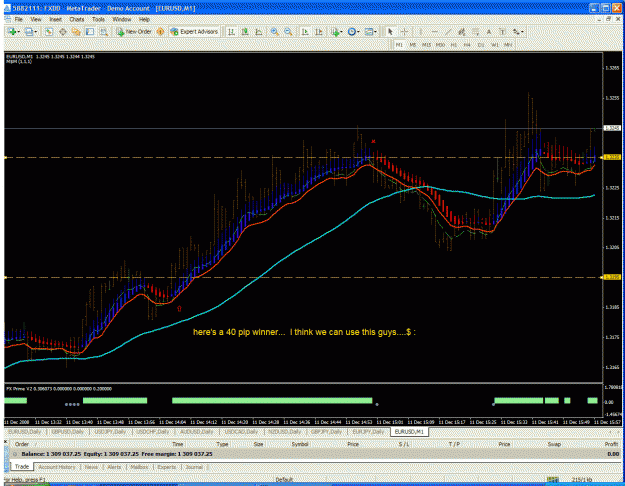625x486 pixels.
Task: Open the Indicators list dropdown
Action: click(x=336, y=32)
